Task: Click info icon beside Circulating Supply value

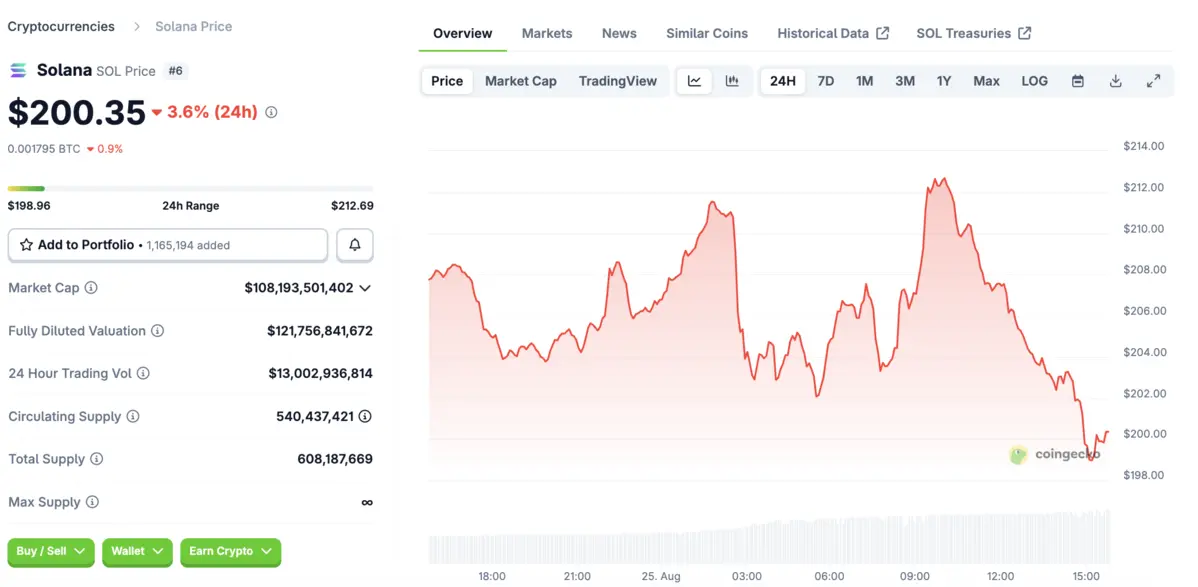Action: point(365,416)
